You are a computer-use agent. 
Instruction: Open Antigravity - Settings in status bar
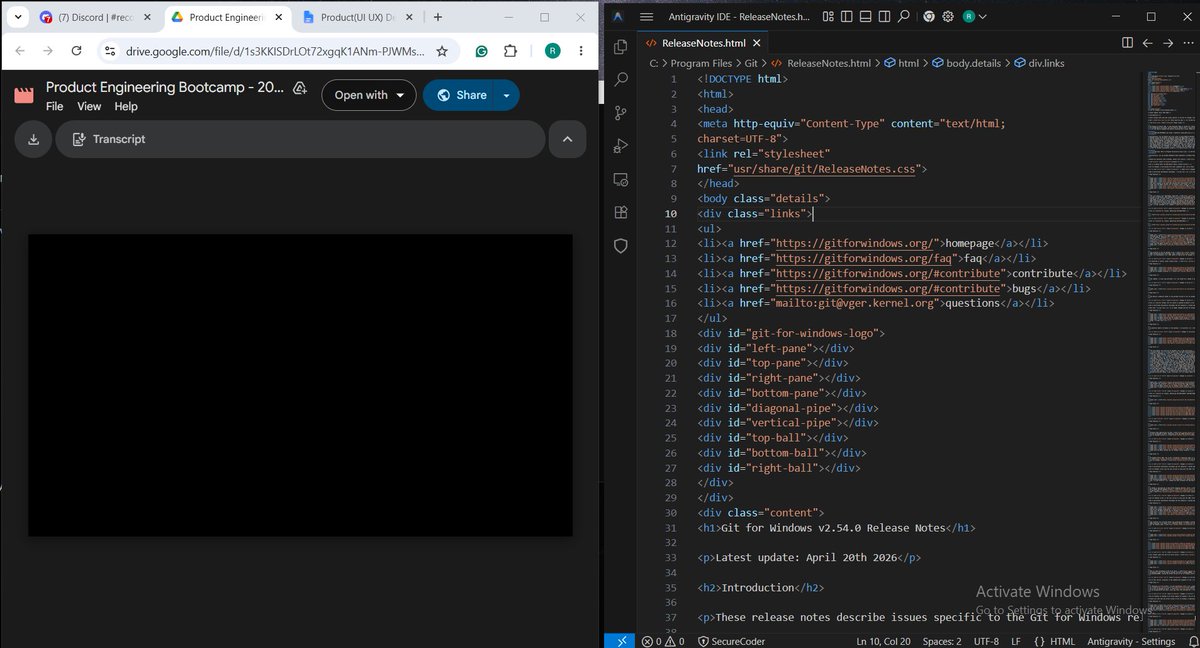tap(1131, 641)
